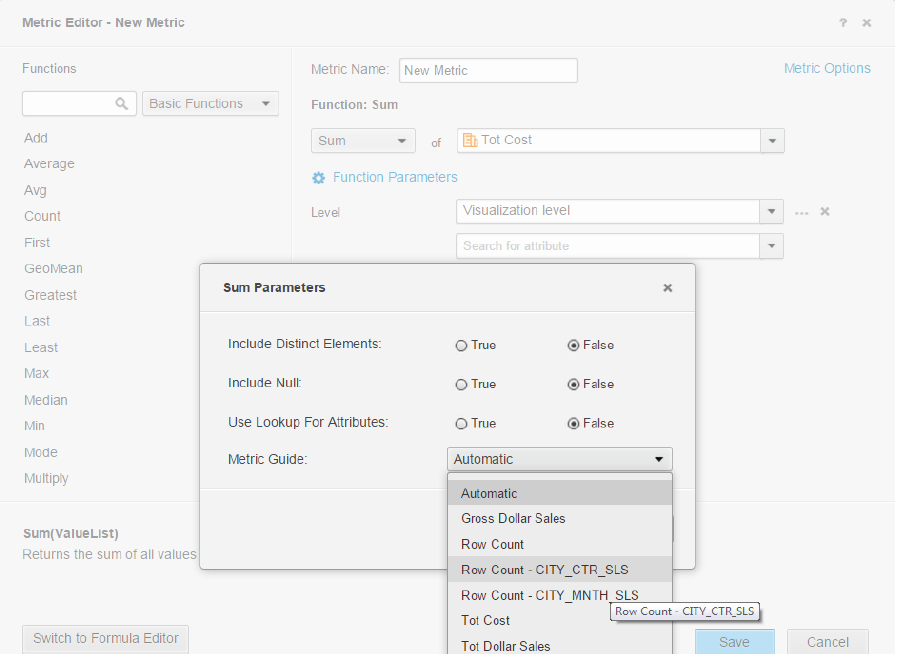Image resolution: width=897 pixels, height=655 pixels.
Task: Click the search magnifier icon in Functions
Action: coord(122,104)
